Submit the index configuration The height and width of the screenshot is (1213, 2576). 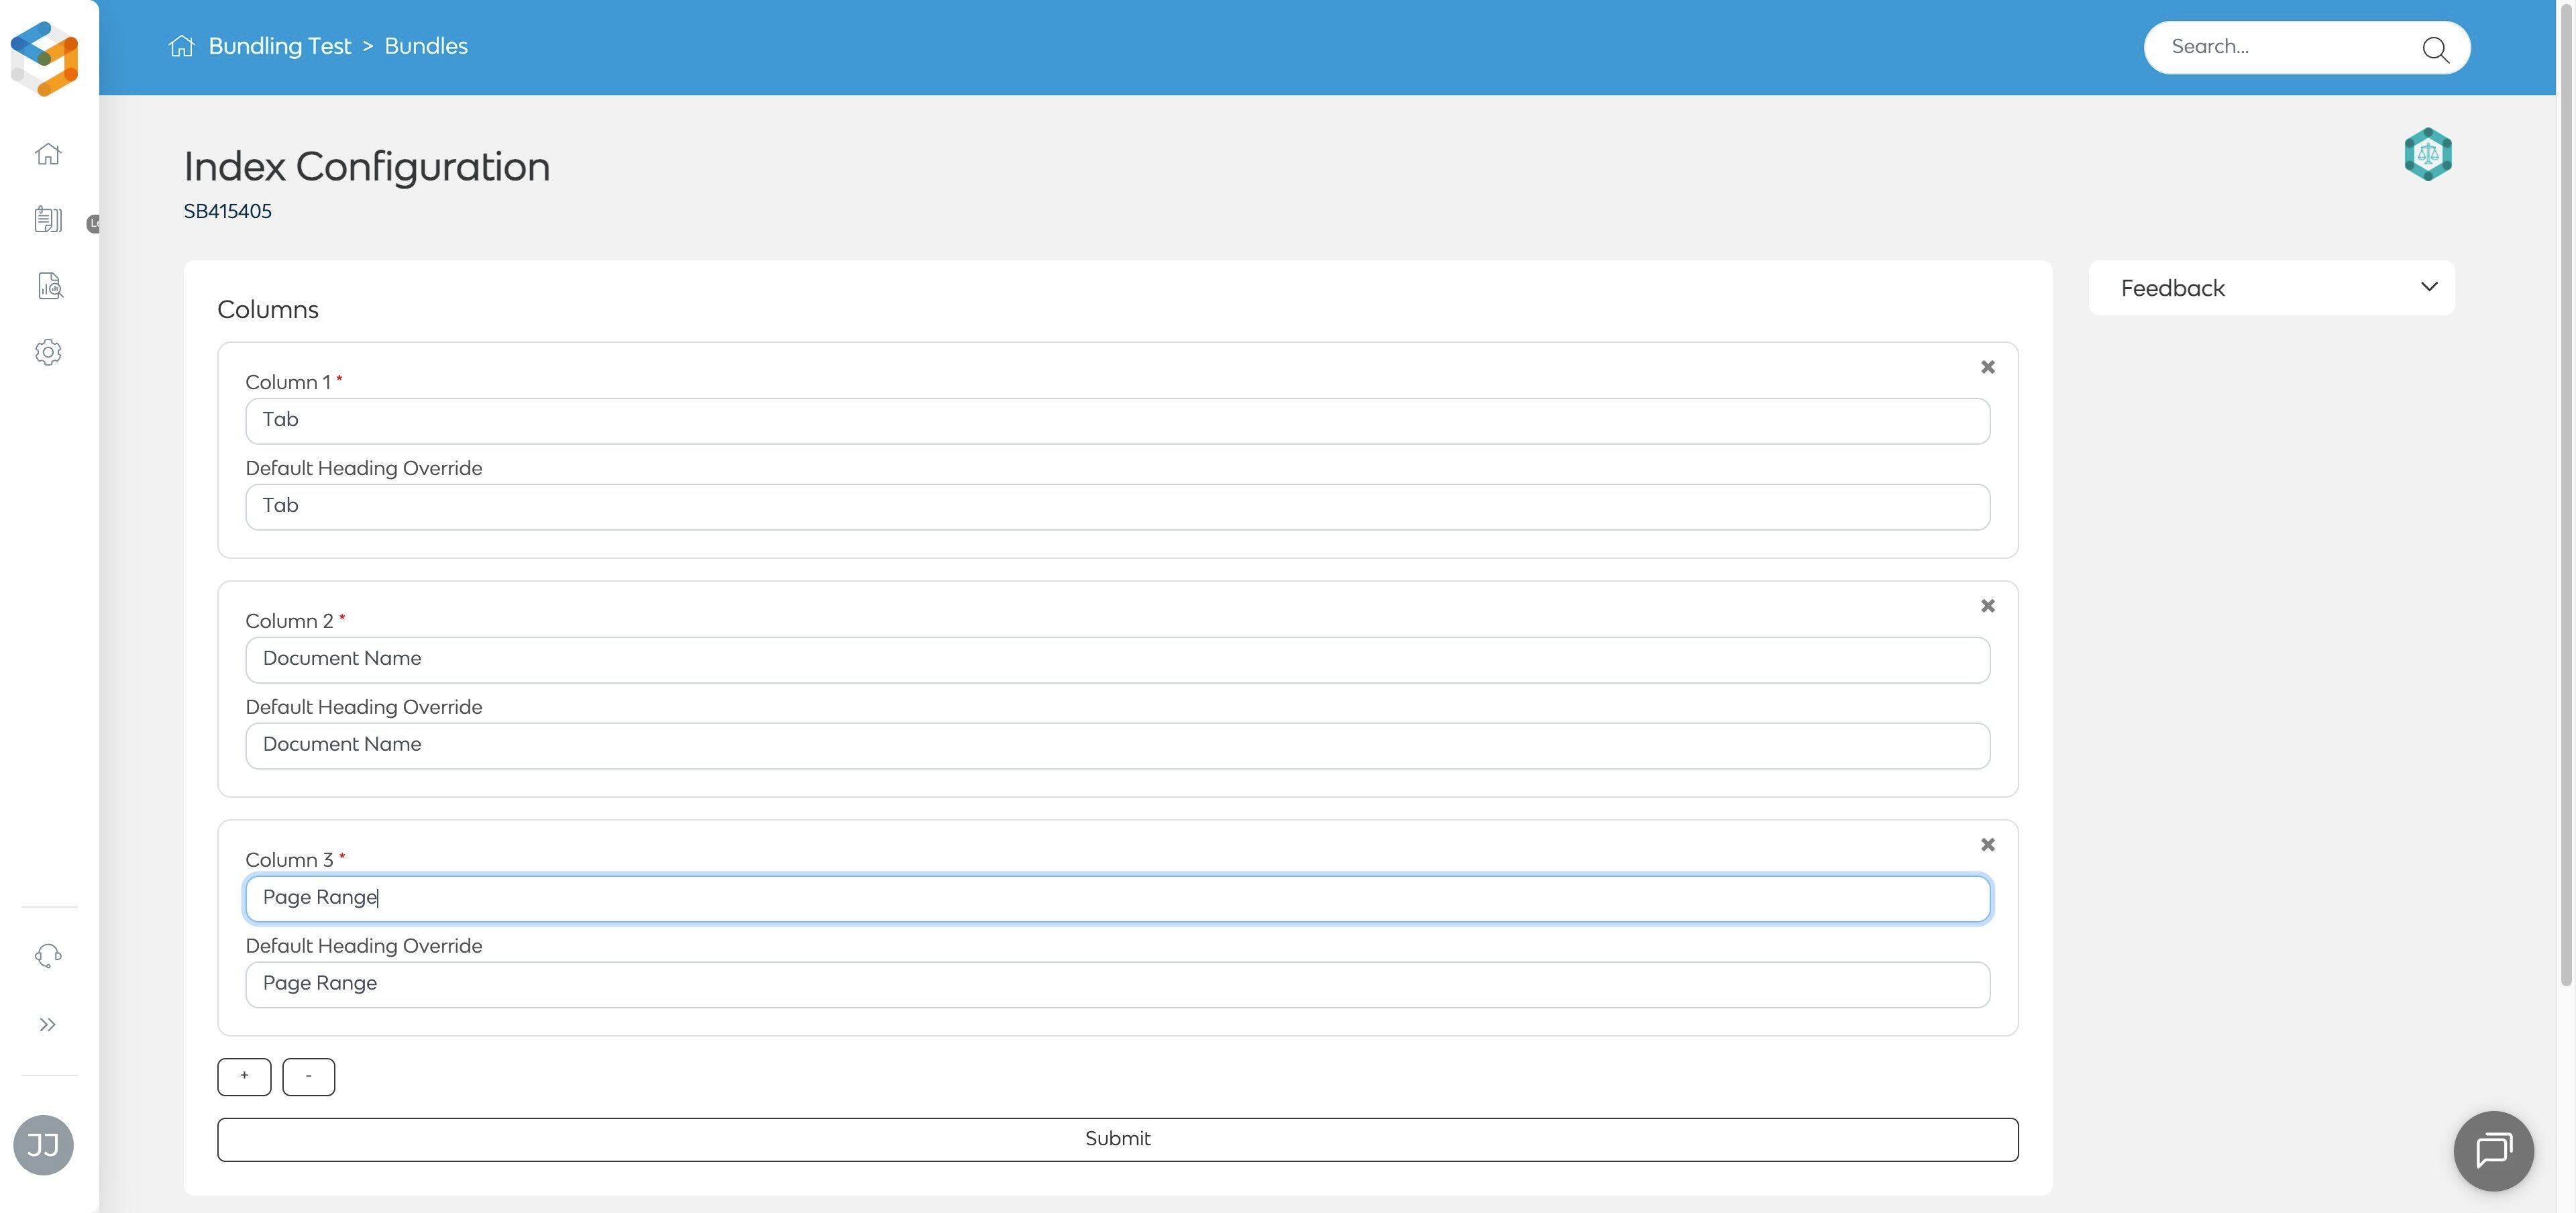1117,1139
